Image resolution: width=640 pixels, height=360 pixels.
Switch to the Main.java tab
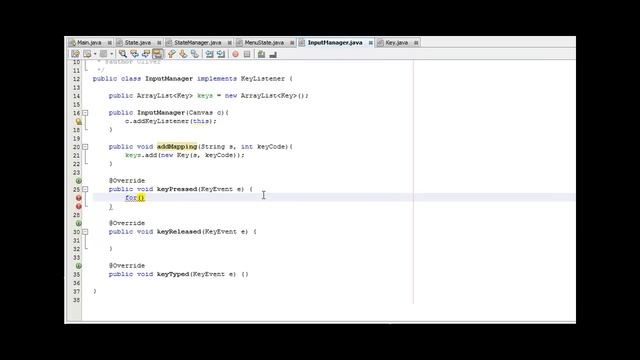coord(89,42)
